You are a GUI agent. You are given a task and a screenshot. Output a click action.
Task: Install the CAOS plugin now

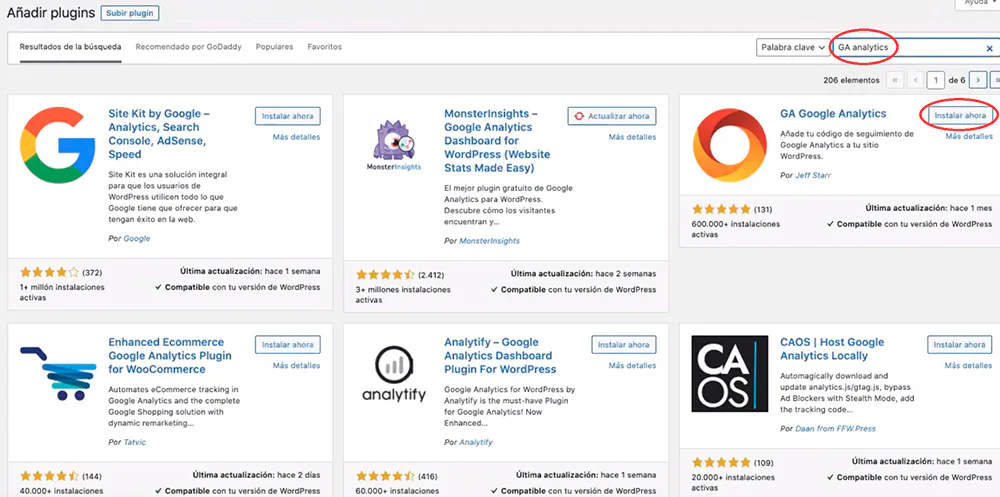click(960, 345)
